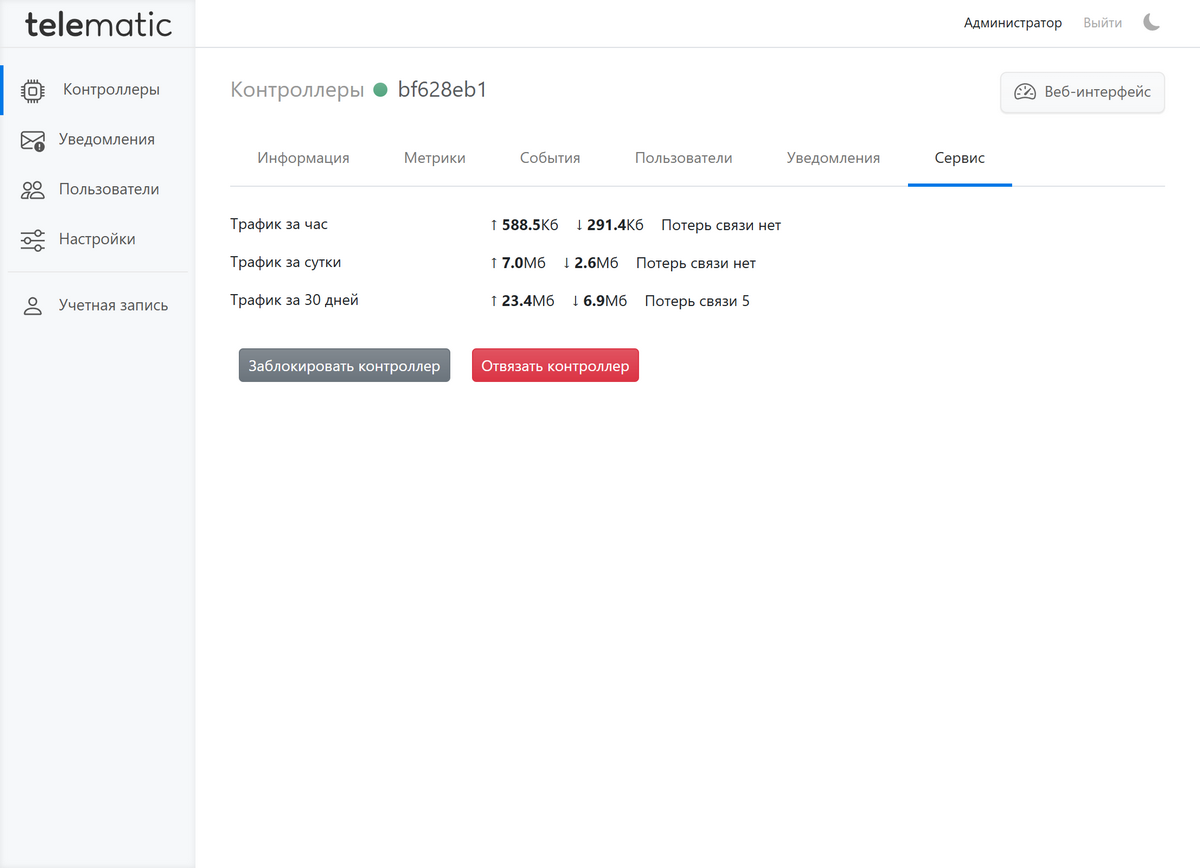Click the Выйти logout link
The width and height of the screenshot is (1200, 868).
[x=1102, y=22]
